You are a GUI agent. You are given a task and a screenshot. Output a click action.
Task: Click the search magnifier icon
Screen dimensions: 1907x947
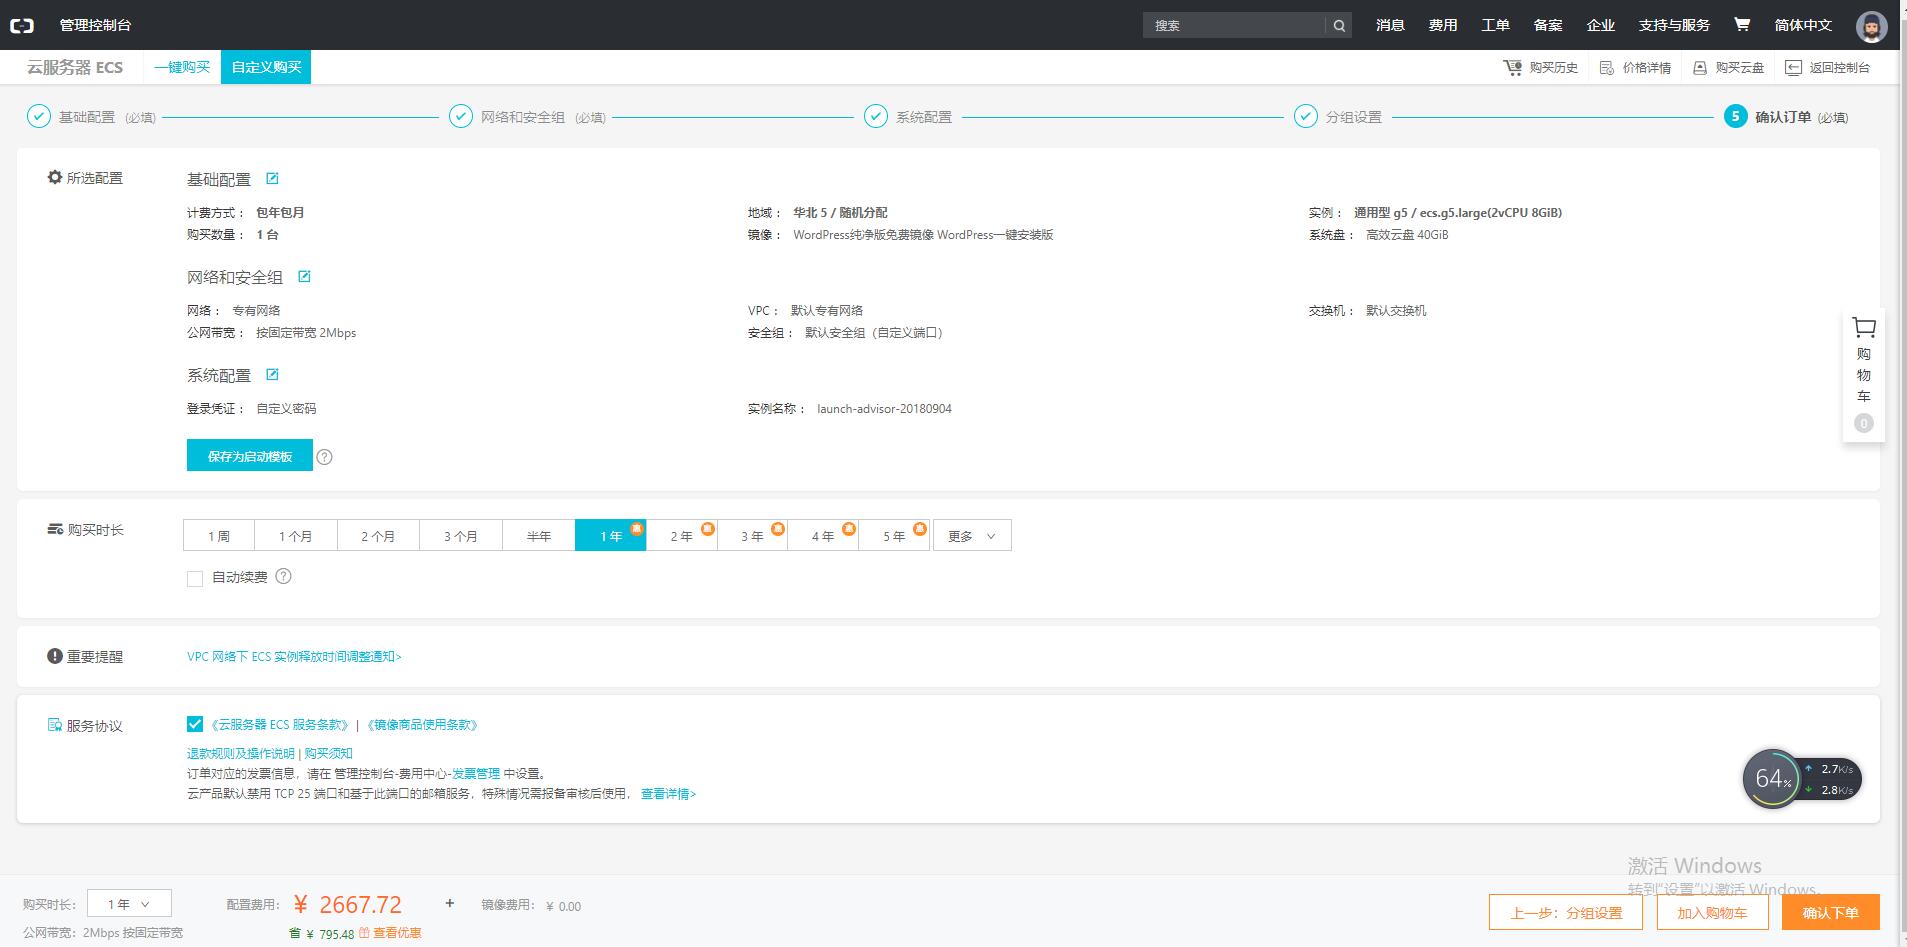1339,26
